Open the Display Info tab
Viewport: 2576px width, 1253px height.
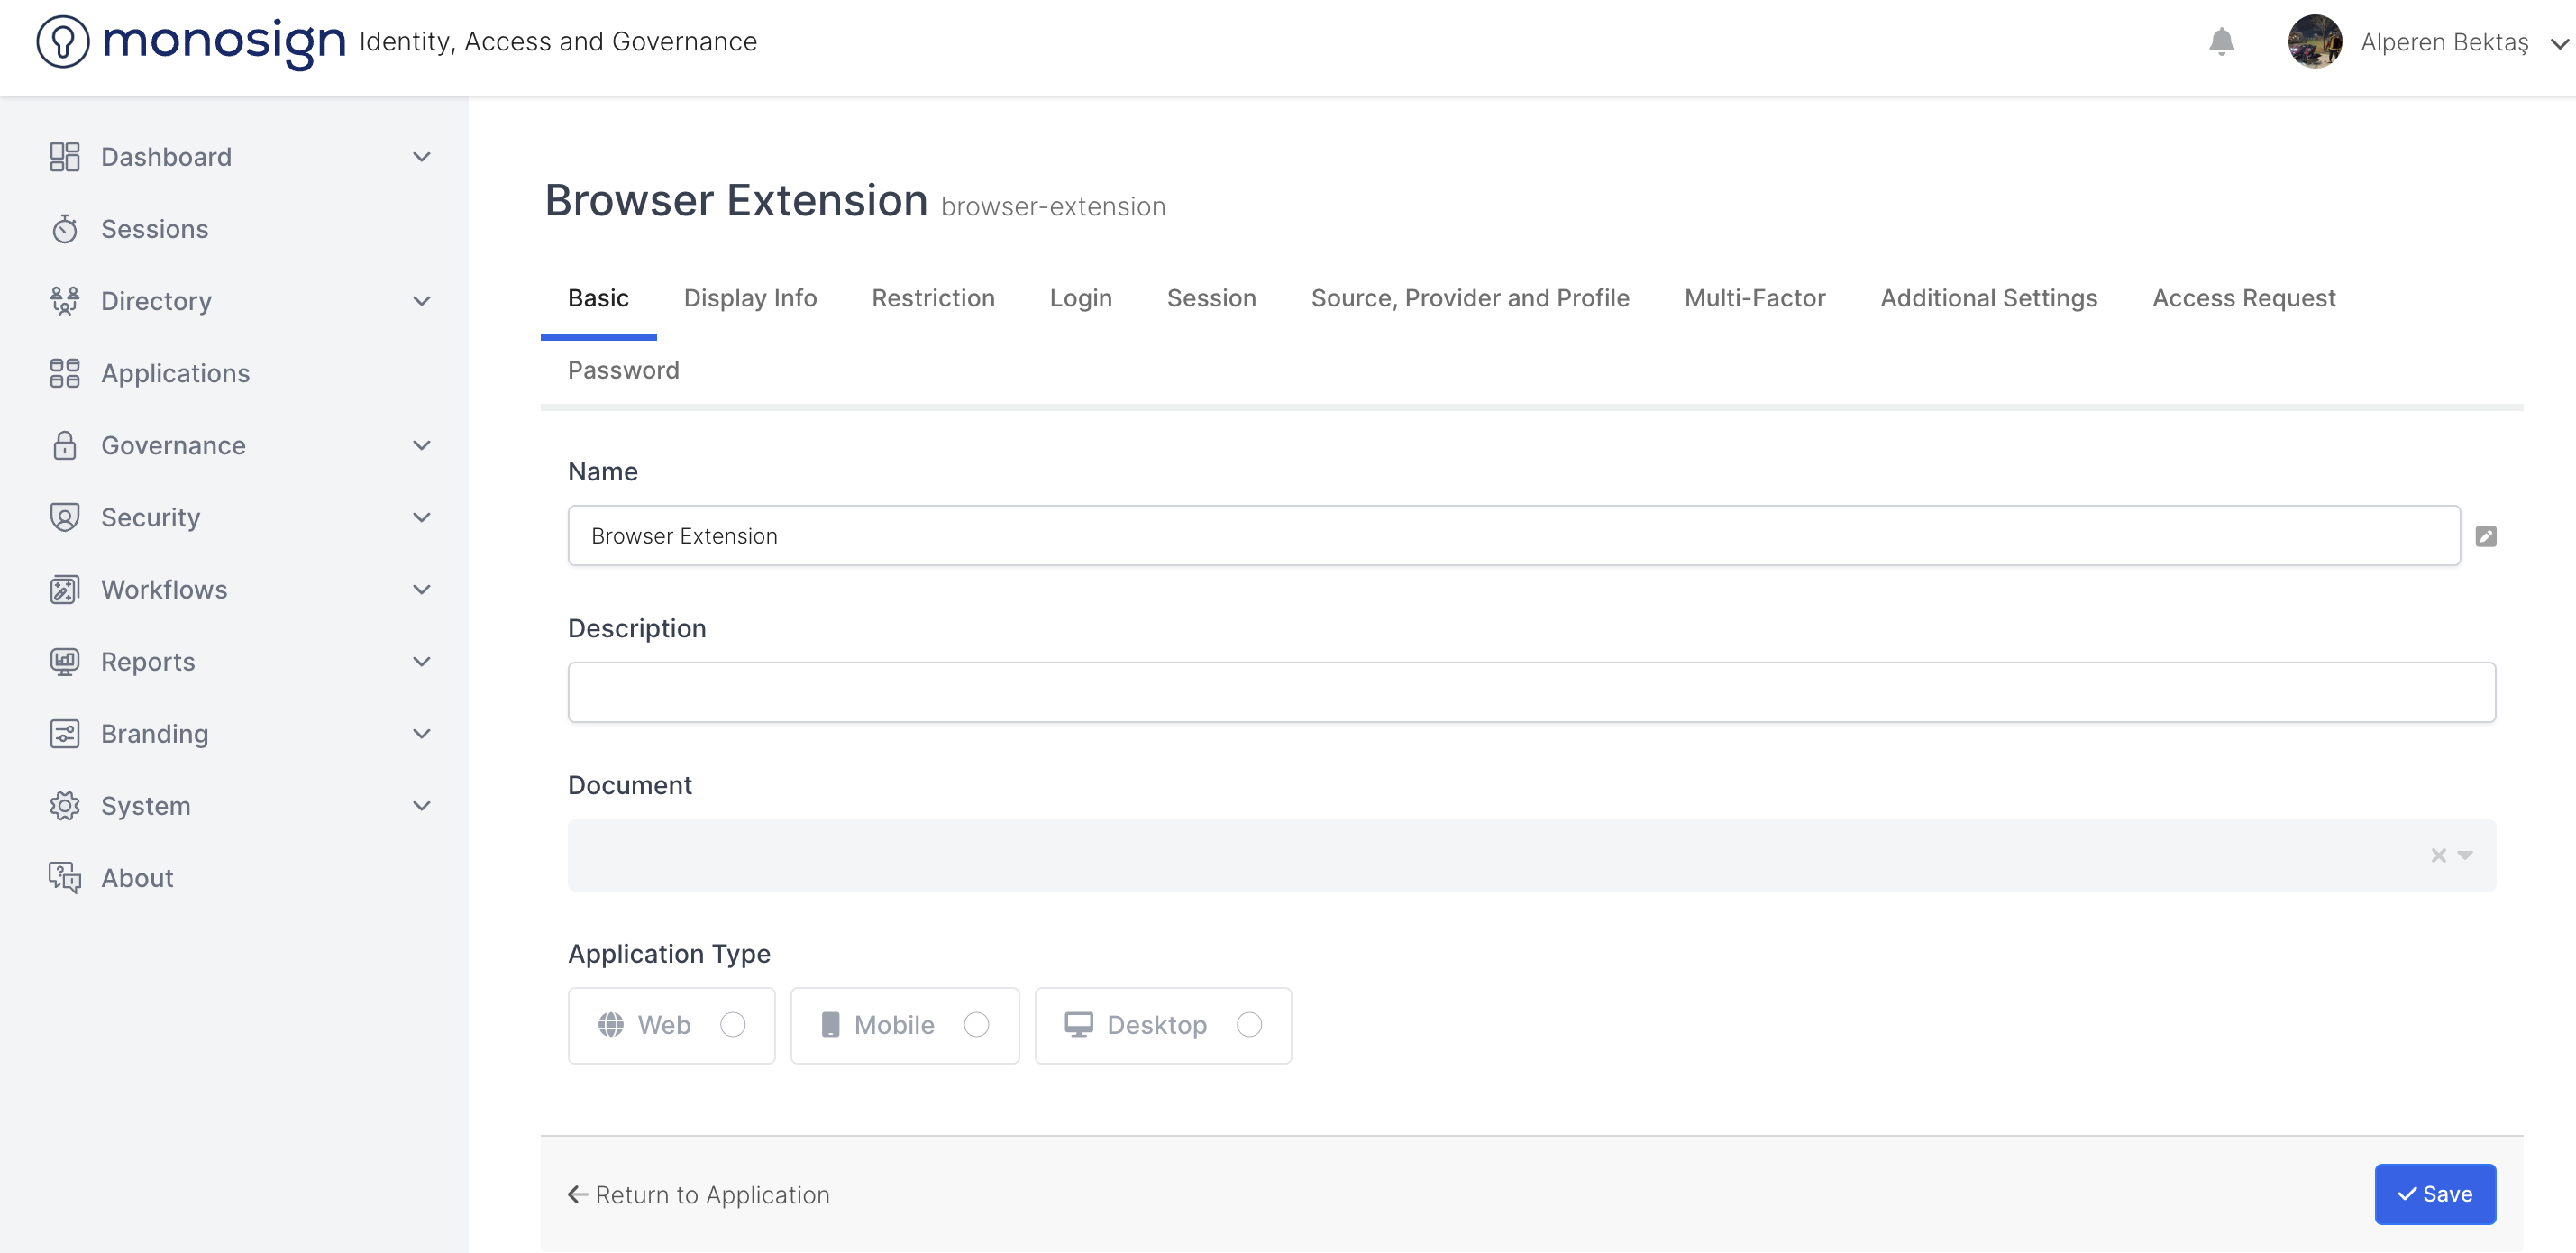(750, 298)
